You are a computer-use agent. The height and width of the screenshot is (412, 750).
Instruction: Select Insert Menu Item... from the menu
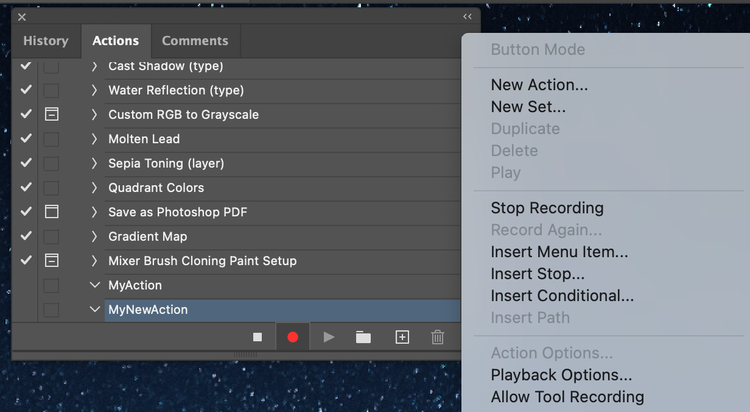559,252
